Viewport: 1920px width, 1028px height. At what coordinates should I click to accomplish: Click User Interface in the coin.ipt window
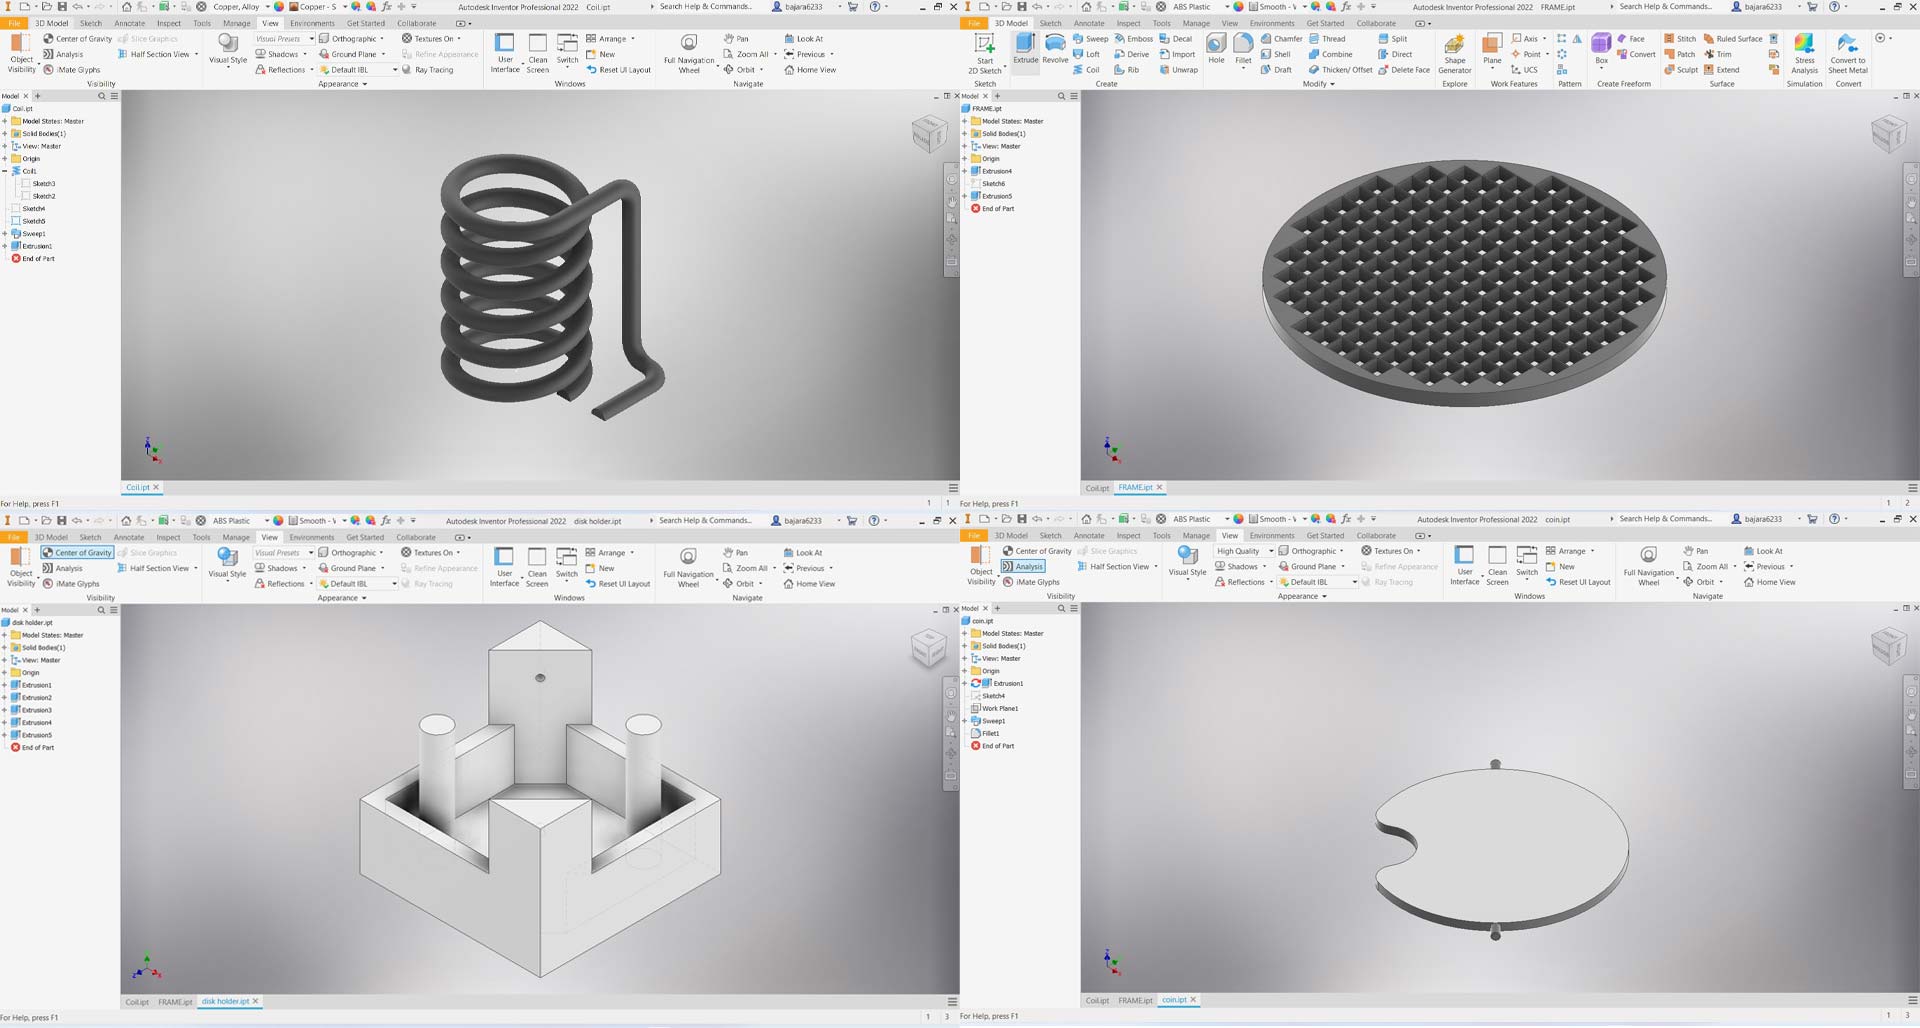click(x=1464, y=566)
